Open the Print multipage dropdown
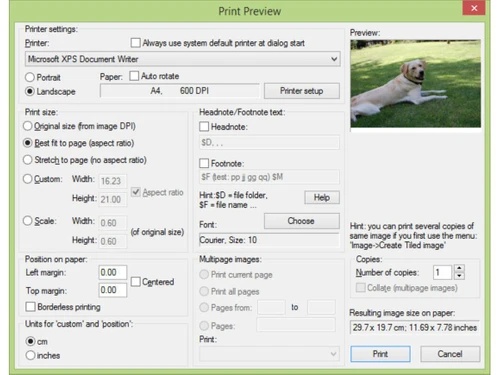The height and width of the screenshot is (375, 500). [x=269, y=354]
